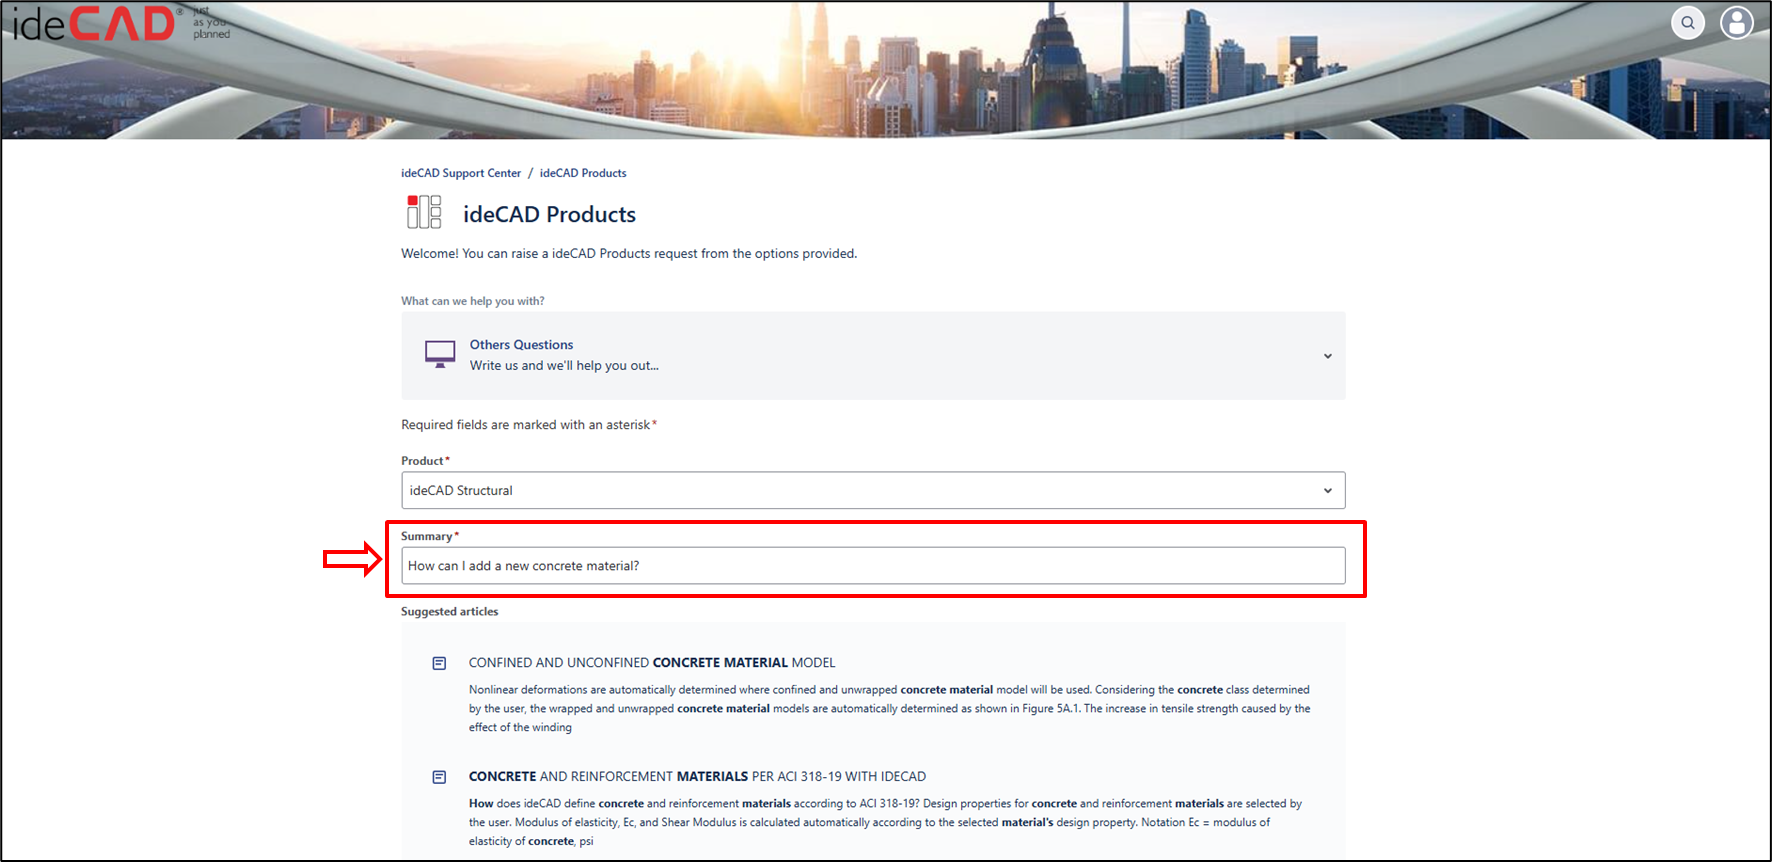Viewport: 1772px width, 862px height.
Task: Click the 'Welcome! You can raise a ideCAD Products request' text
Action: tap(629, 254)
